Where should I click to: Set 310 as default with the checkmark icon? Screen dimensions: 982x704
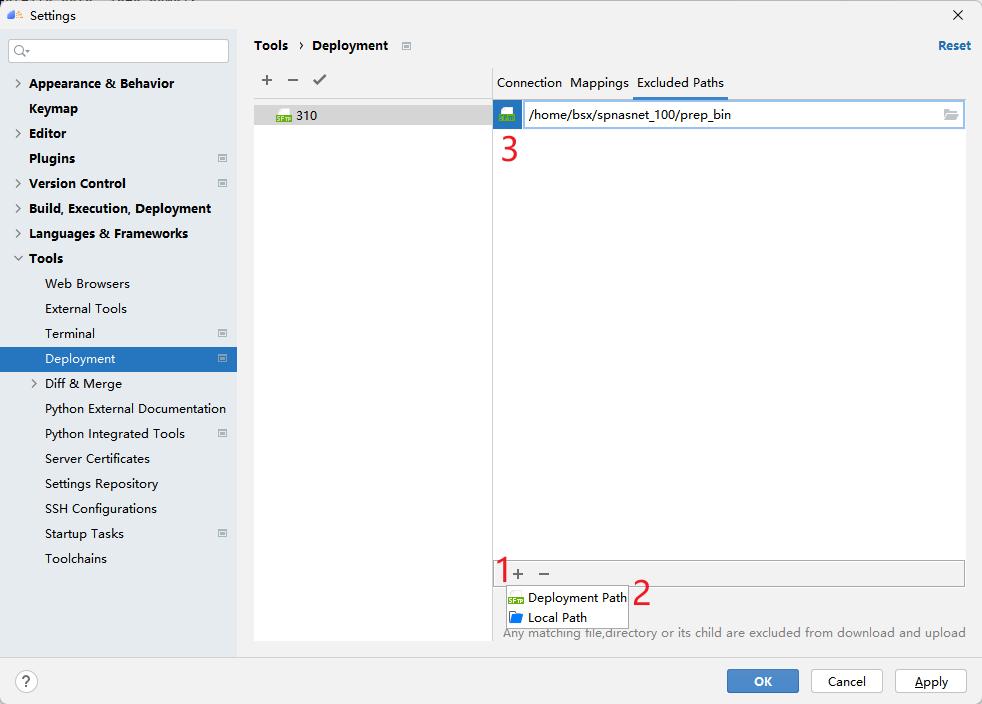click(317, 80)
